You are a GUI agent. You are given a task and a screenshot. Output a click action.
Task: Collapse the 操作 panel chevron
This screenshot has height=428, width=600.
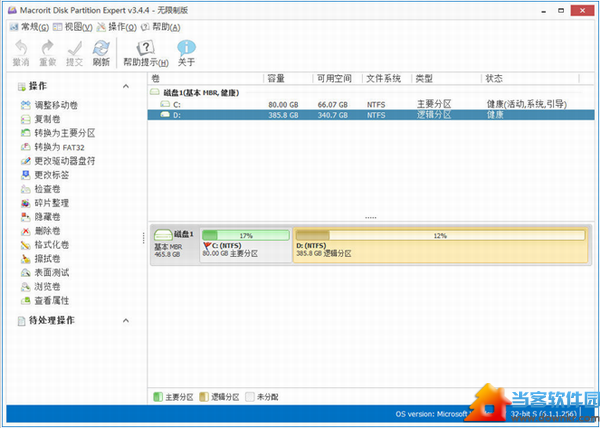pos(126,86)
